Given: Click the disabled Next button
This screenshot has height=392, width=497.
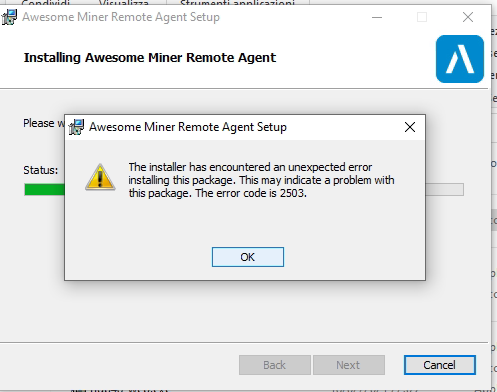Looking at the screenshot, I should [x=349, y=365].
